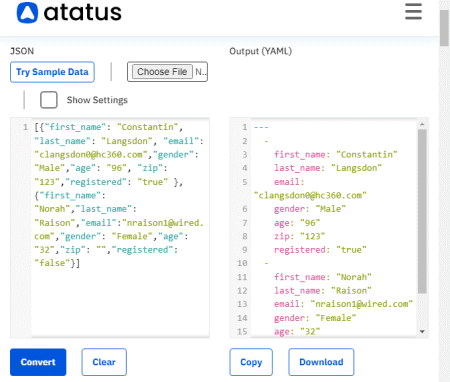Click the YAML output scroll-down arrow
Screen dimensions: 450x382
point(422,332)
